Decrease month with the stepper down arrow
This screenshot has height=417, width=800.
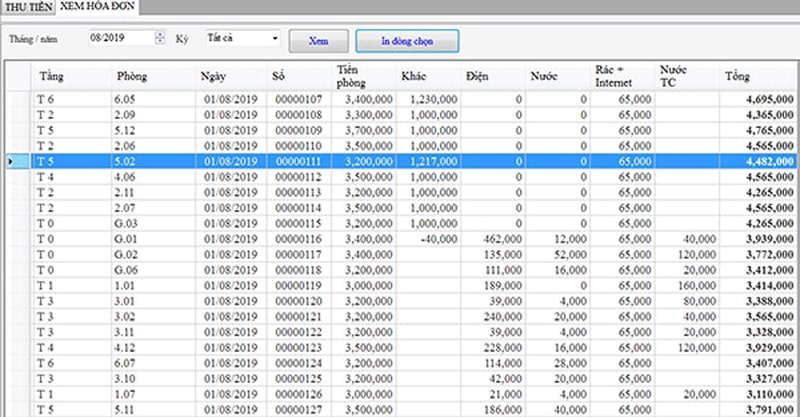click(160, 41)
